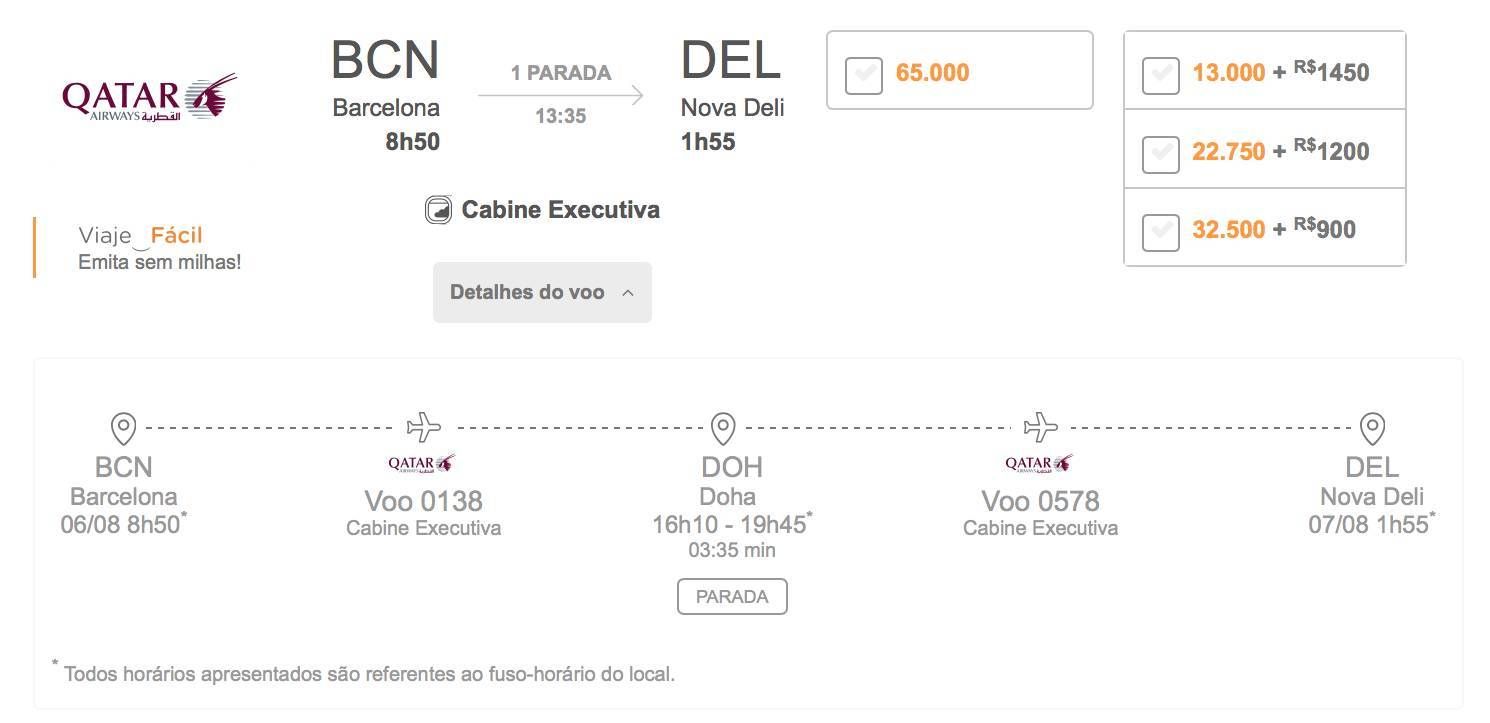This screenshot has height=723, width=1490.
Task: Click the Voo 0578 flight label
Action: pos(1040,500)
